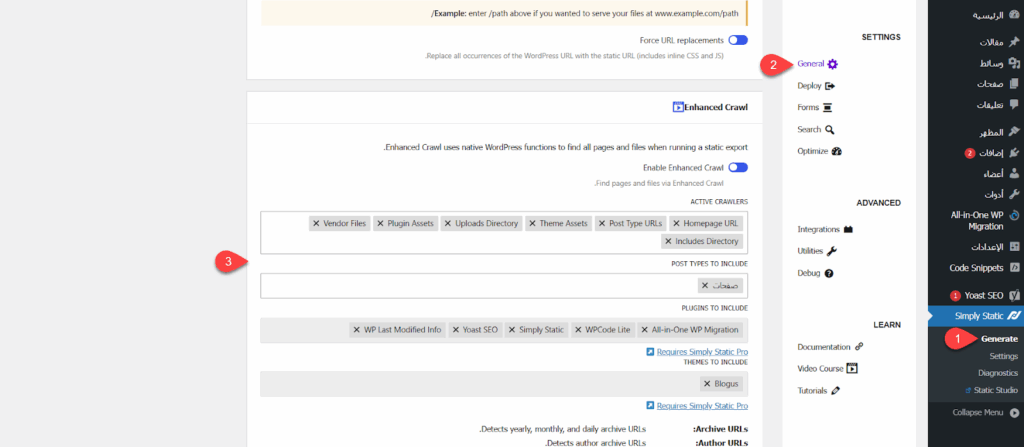Toggle the Force URL replacements switch
The image size is (1024, 447).
click(738, 40)
